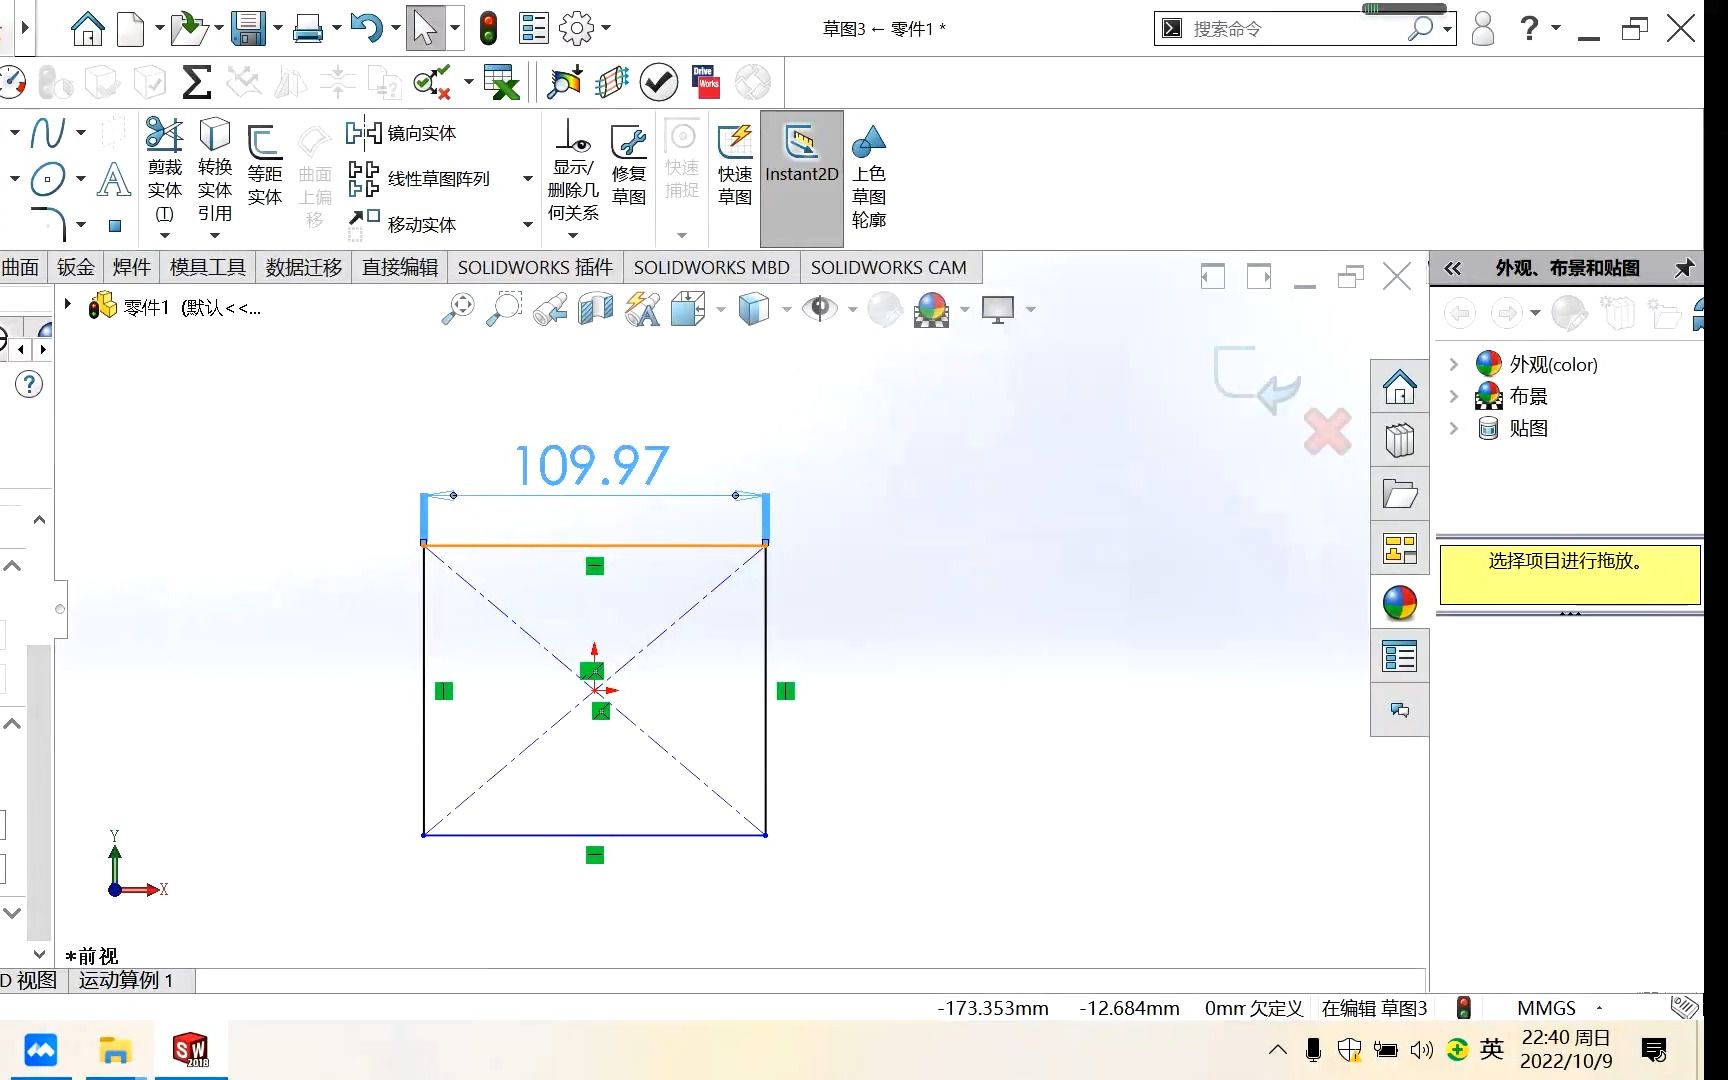Screen dimensions: 1728x1080
Task: Click the Home icon in the top toolbar
Action: coord(88,29)
